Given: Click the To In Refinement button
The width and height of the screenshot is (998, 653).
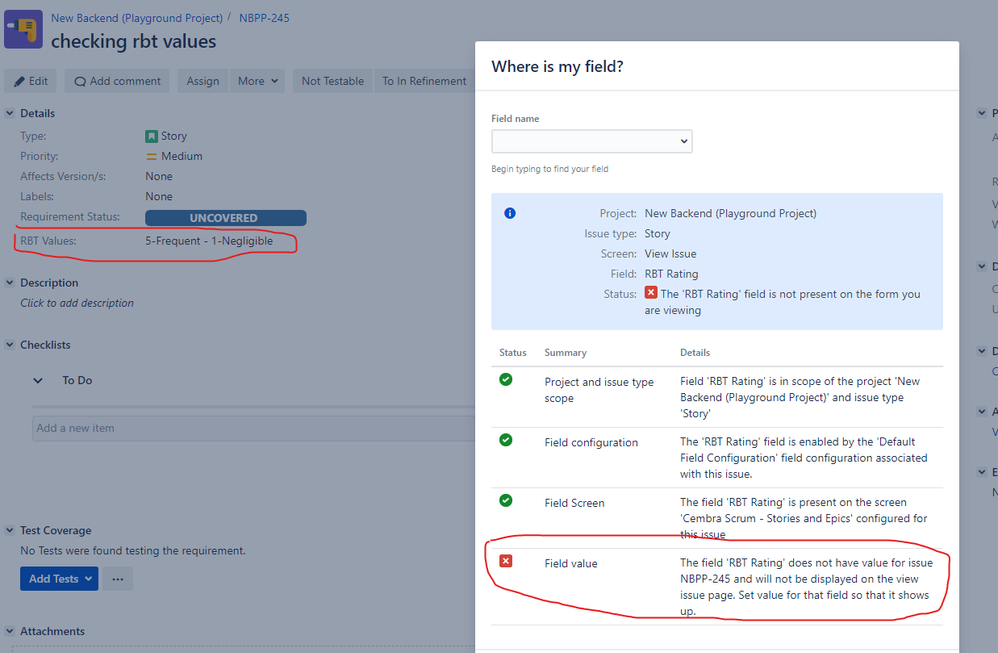Looking at the screenshot, I should click(x=425, y=81).
